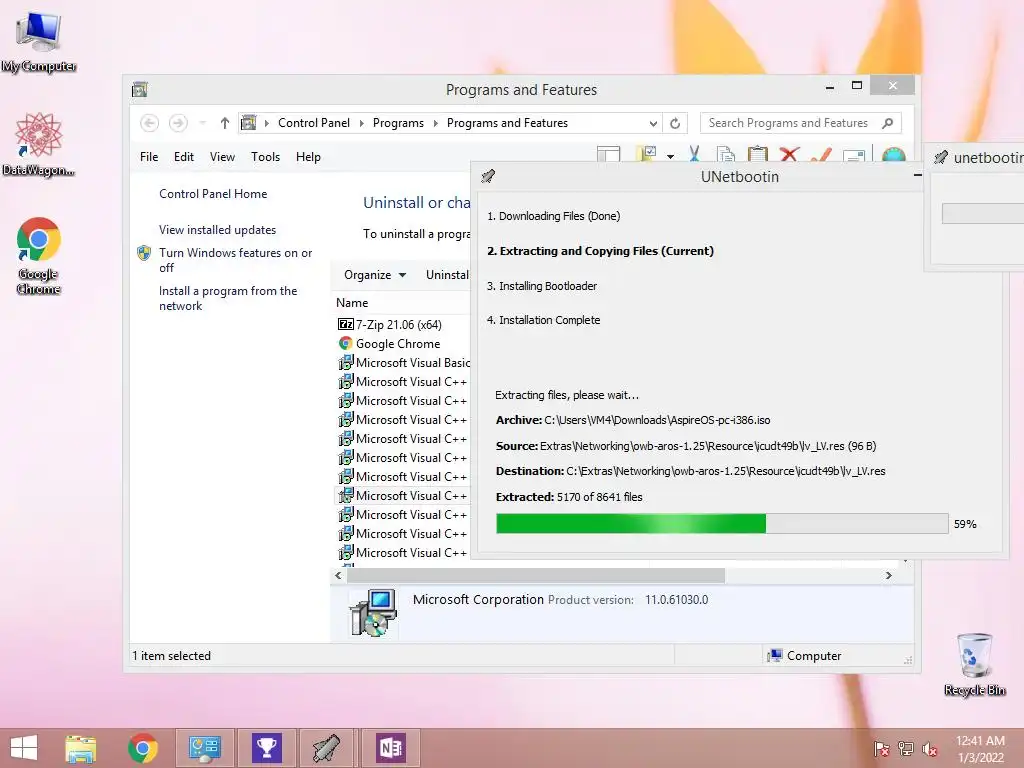The image size is (1024, 768).
Task: Open the Help menu
Action: (308, 157)
